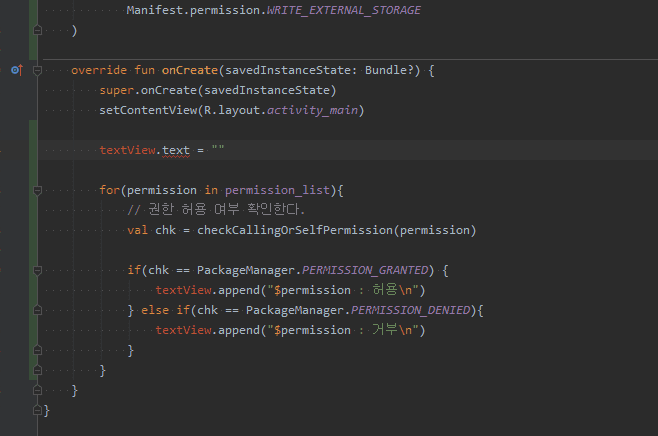This screenshot has height=436, width=658.
Task: Click the override gutter icon beside onCreate
Action: [x=17, y=70]
